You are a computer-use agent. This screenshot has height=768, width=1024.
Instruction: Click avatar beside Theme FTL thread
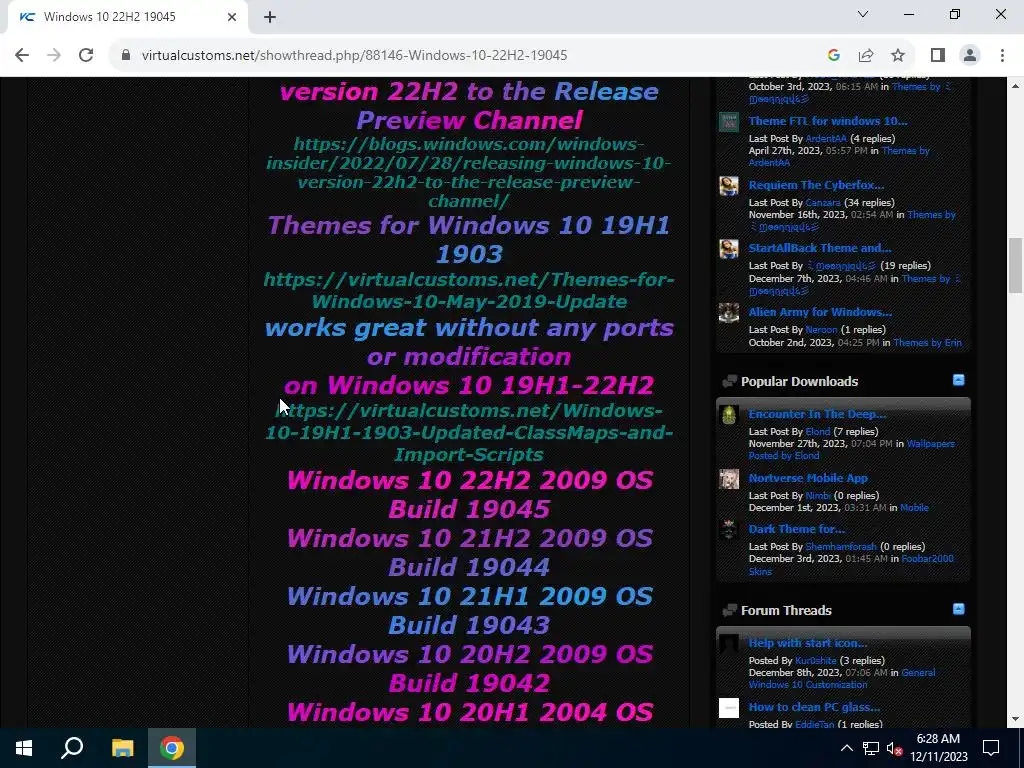tap(729, 122)
